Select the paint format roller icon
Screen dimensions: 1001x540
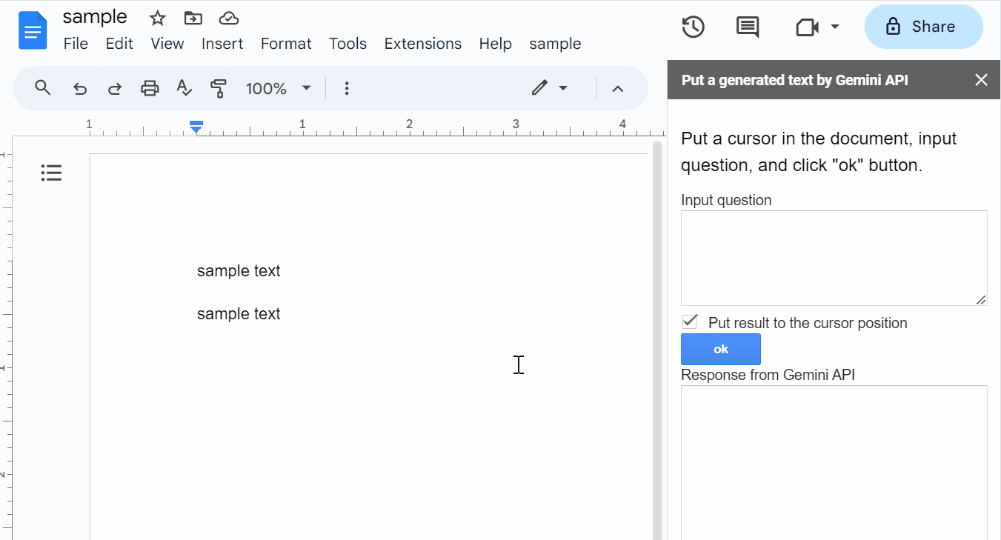[218, 88]
